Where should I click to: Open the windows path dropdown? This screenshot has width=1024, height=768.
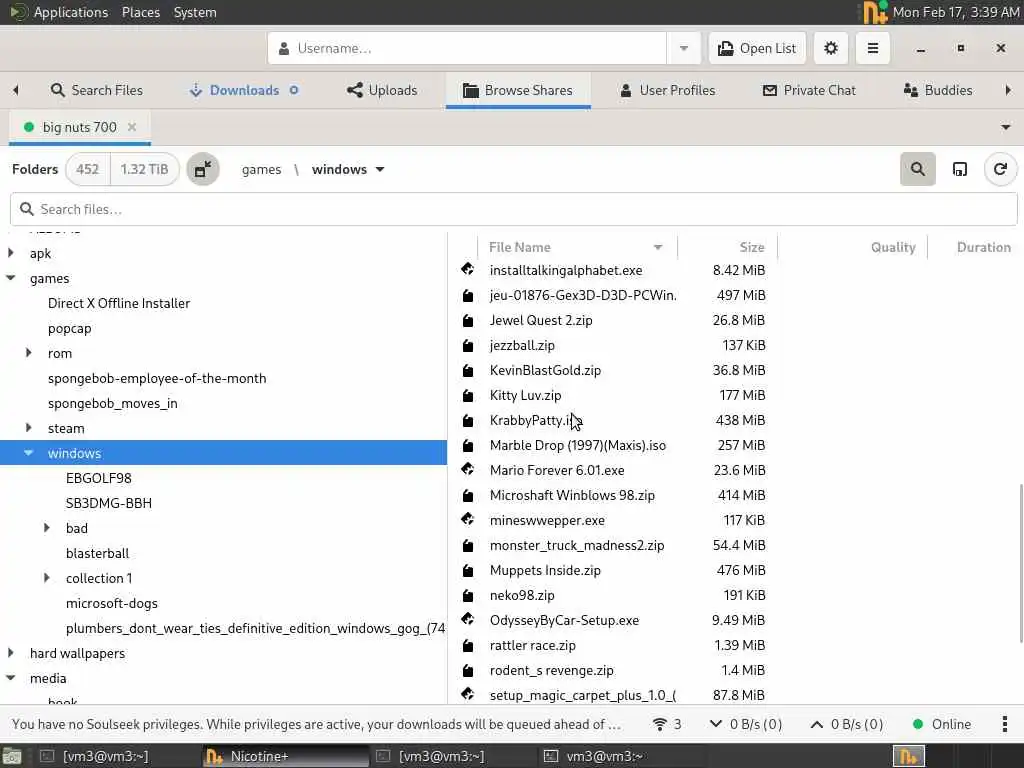(x=380, y=170)
